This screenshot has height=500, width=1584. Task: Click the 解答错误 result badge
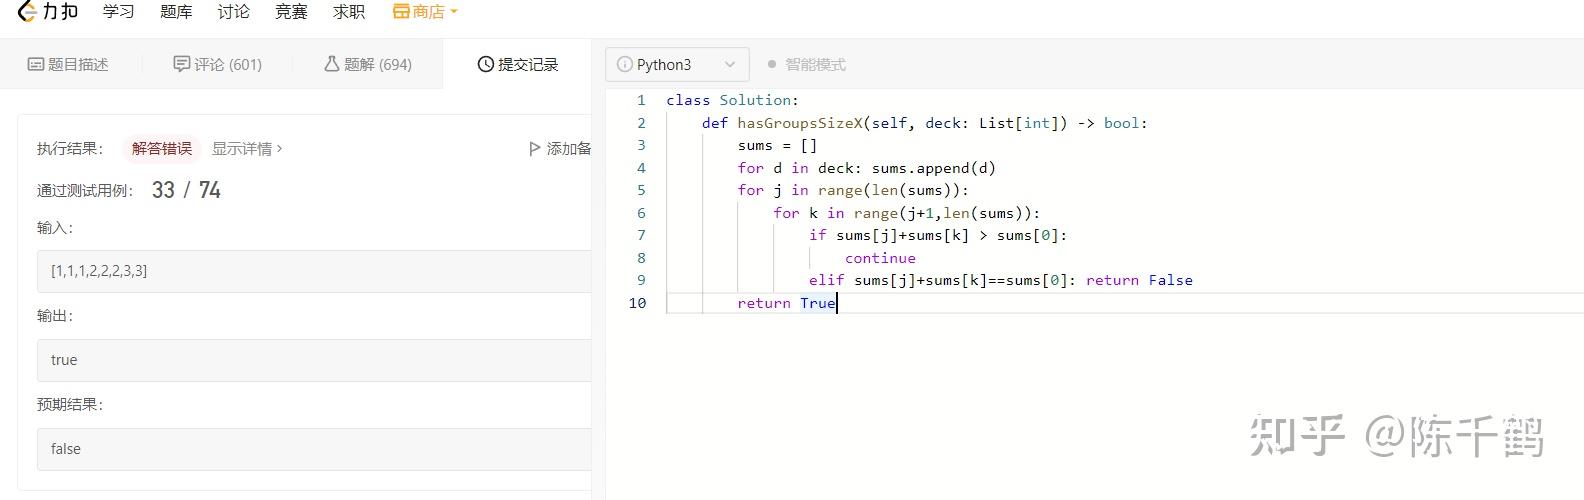point(162,148)
